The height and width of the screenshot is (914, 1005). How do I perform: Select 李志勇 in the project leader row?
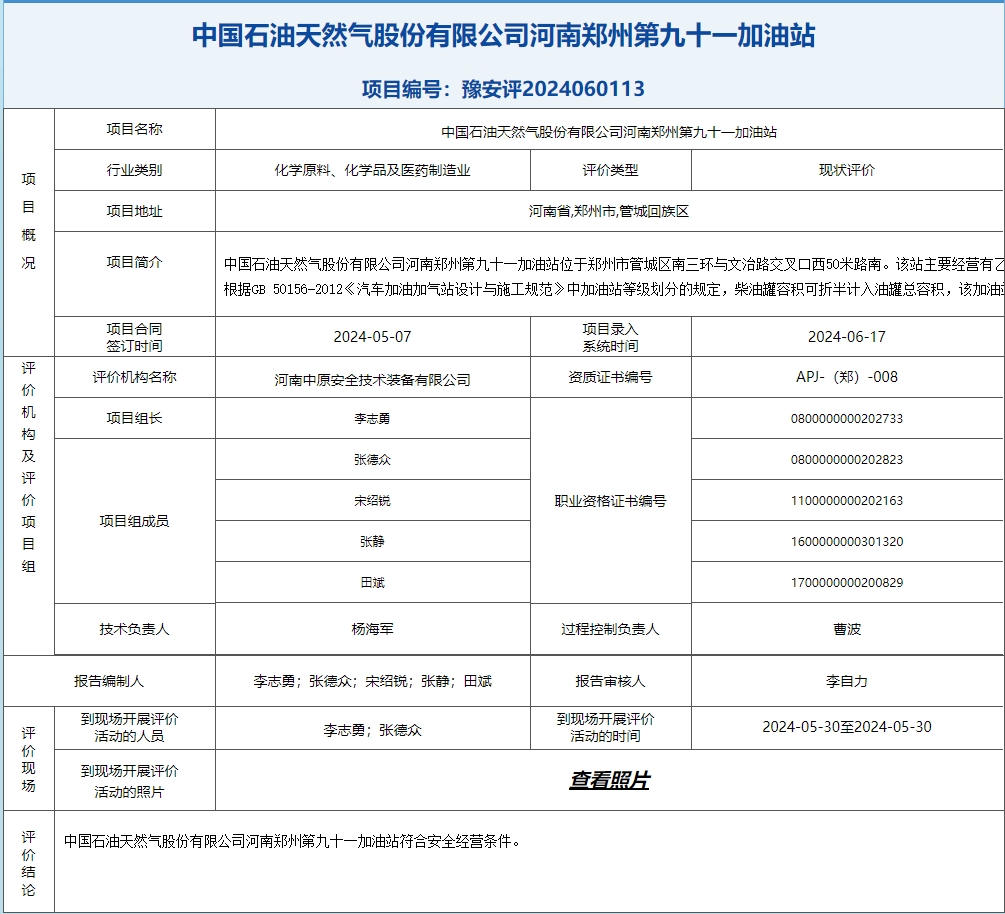coord(372,419)
